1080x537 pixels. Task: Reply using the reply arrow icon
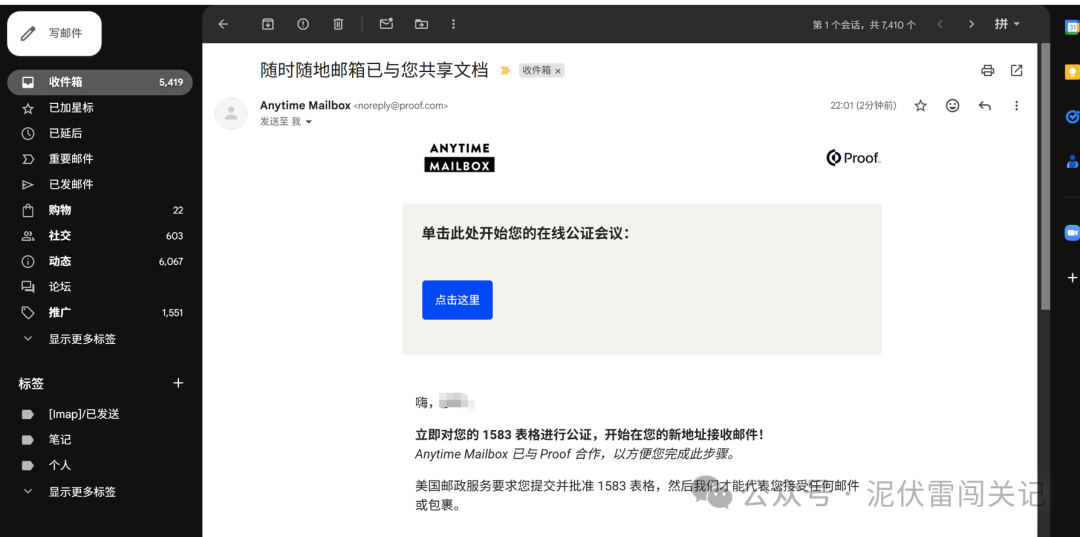tap(985, 106)
